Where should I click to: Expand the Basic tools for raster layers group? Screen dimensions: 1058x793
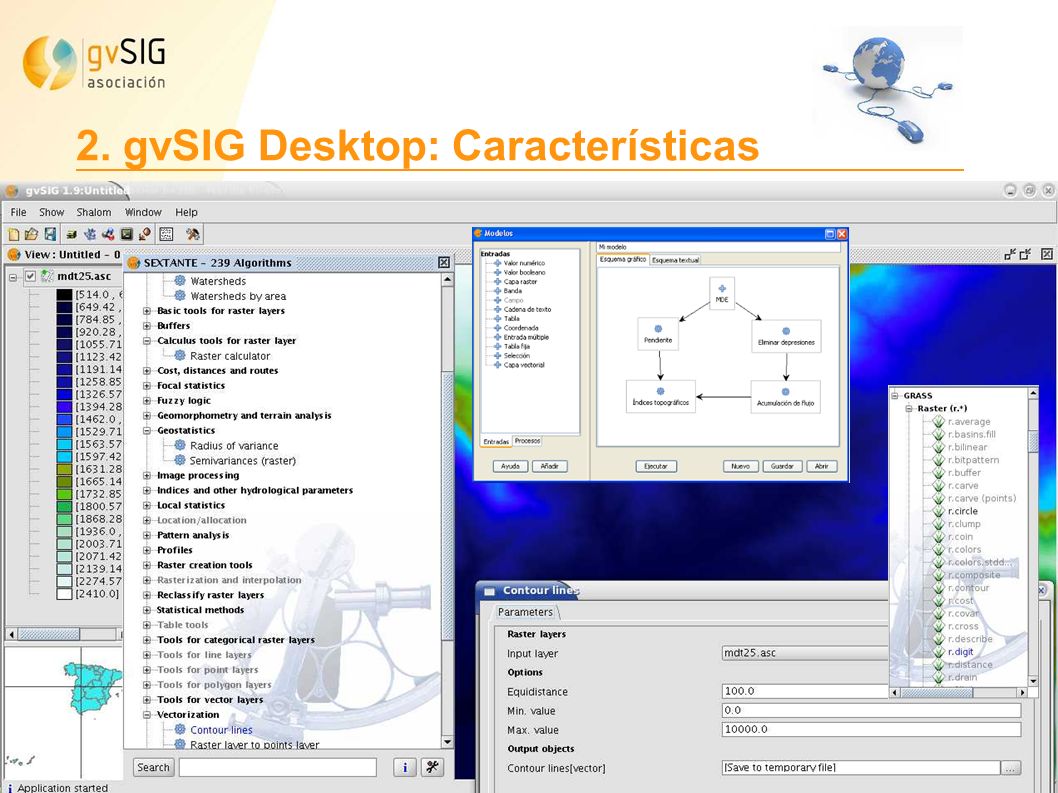pyautogui.click(x=146, y=311)
